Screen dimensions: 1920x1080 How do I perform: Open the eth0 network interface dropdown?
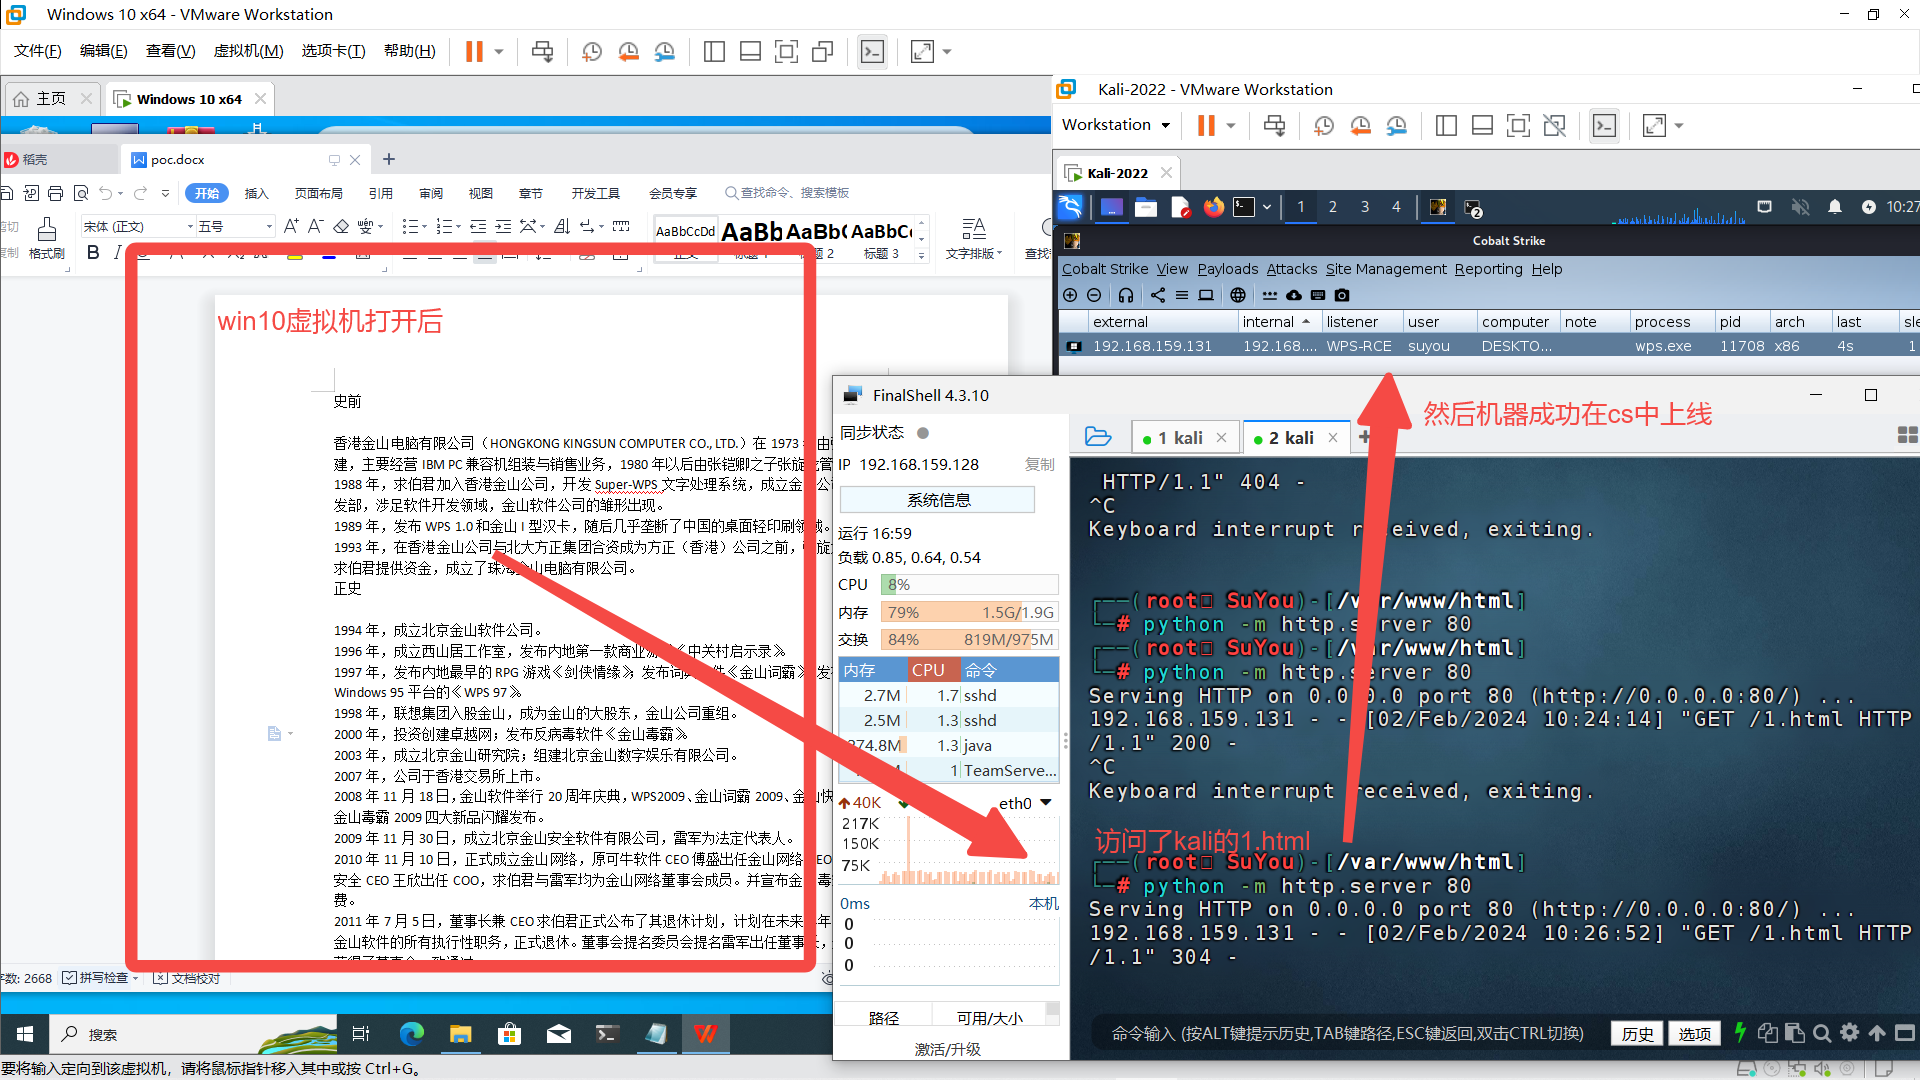coord(1046,803)
